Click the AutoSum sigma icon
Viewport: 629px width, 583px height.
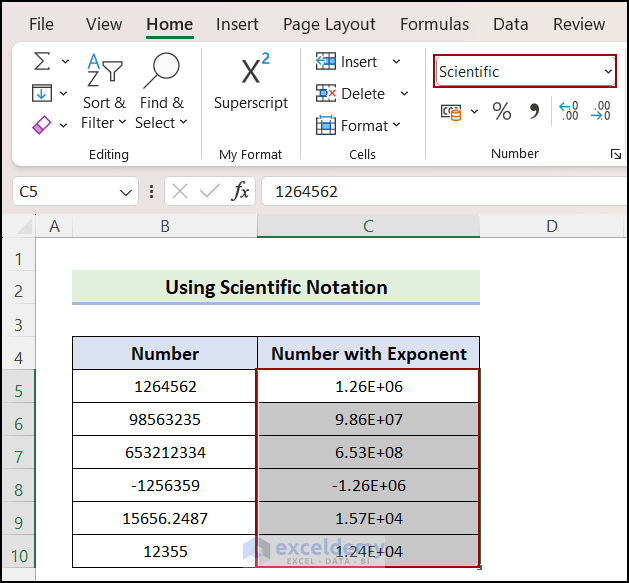pyautogui.click(x=42, y=61)
